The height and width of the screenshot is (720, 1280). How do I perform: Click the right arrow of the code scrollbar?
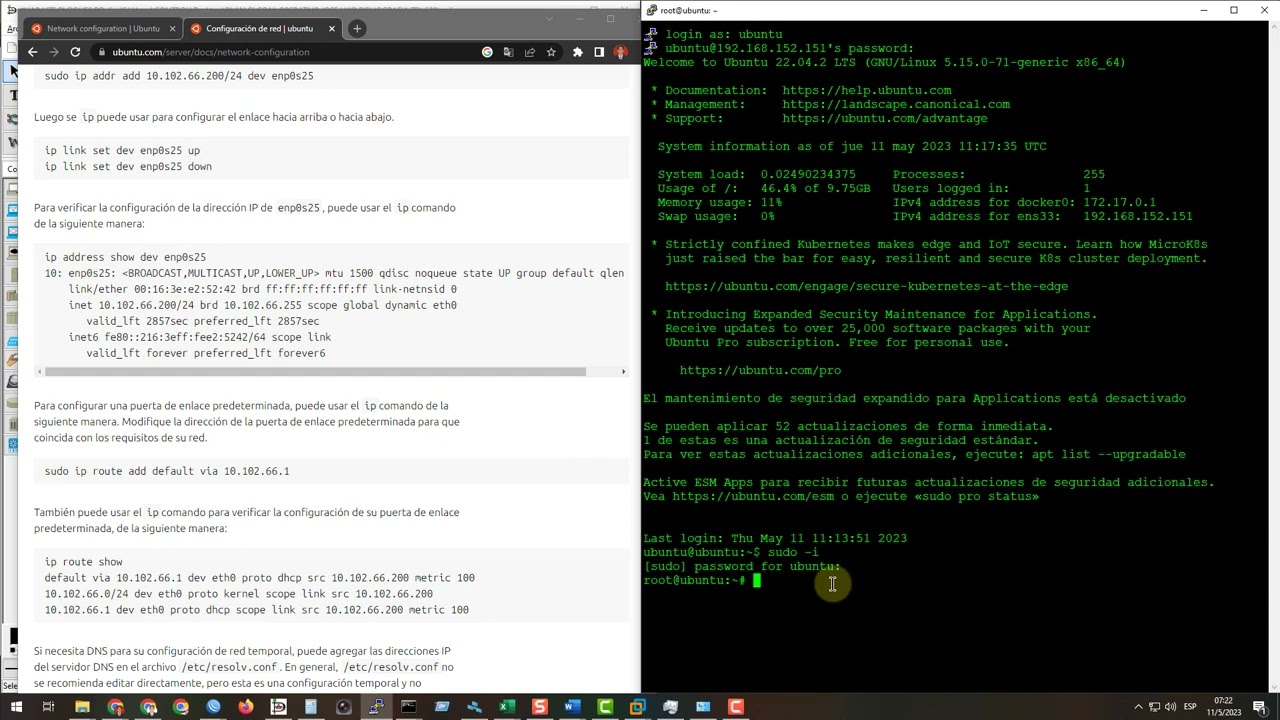pyautogui.click(x=623, y=372)
